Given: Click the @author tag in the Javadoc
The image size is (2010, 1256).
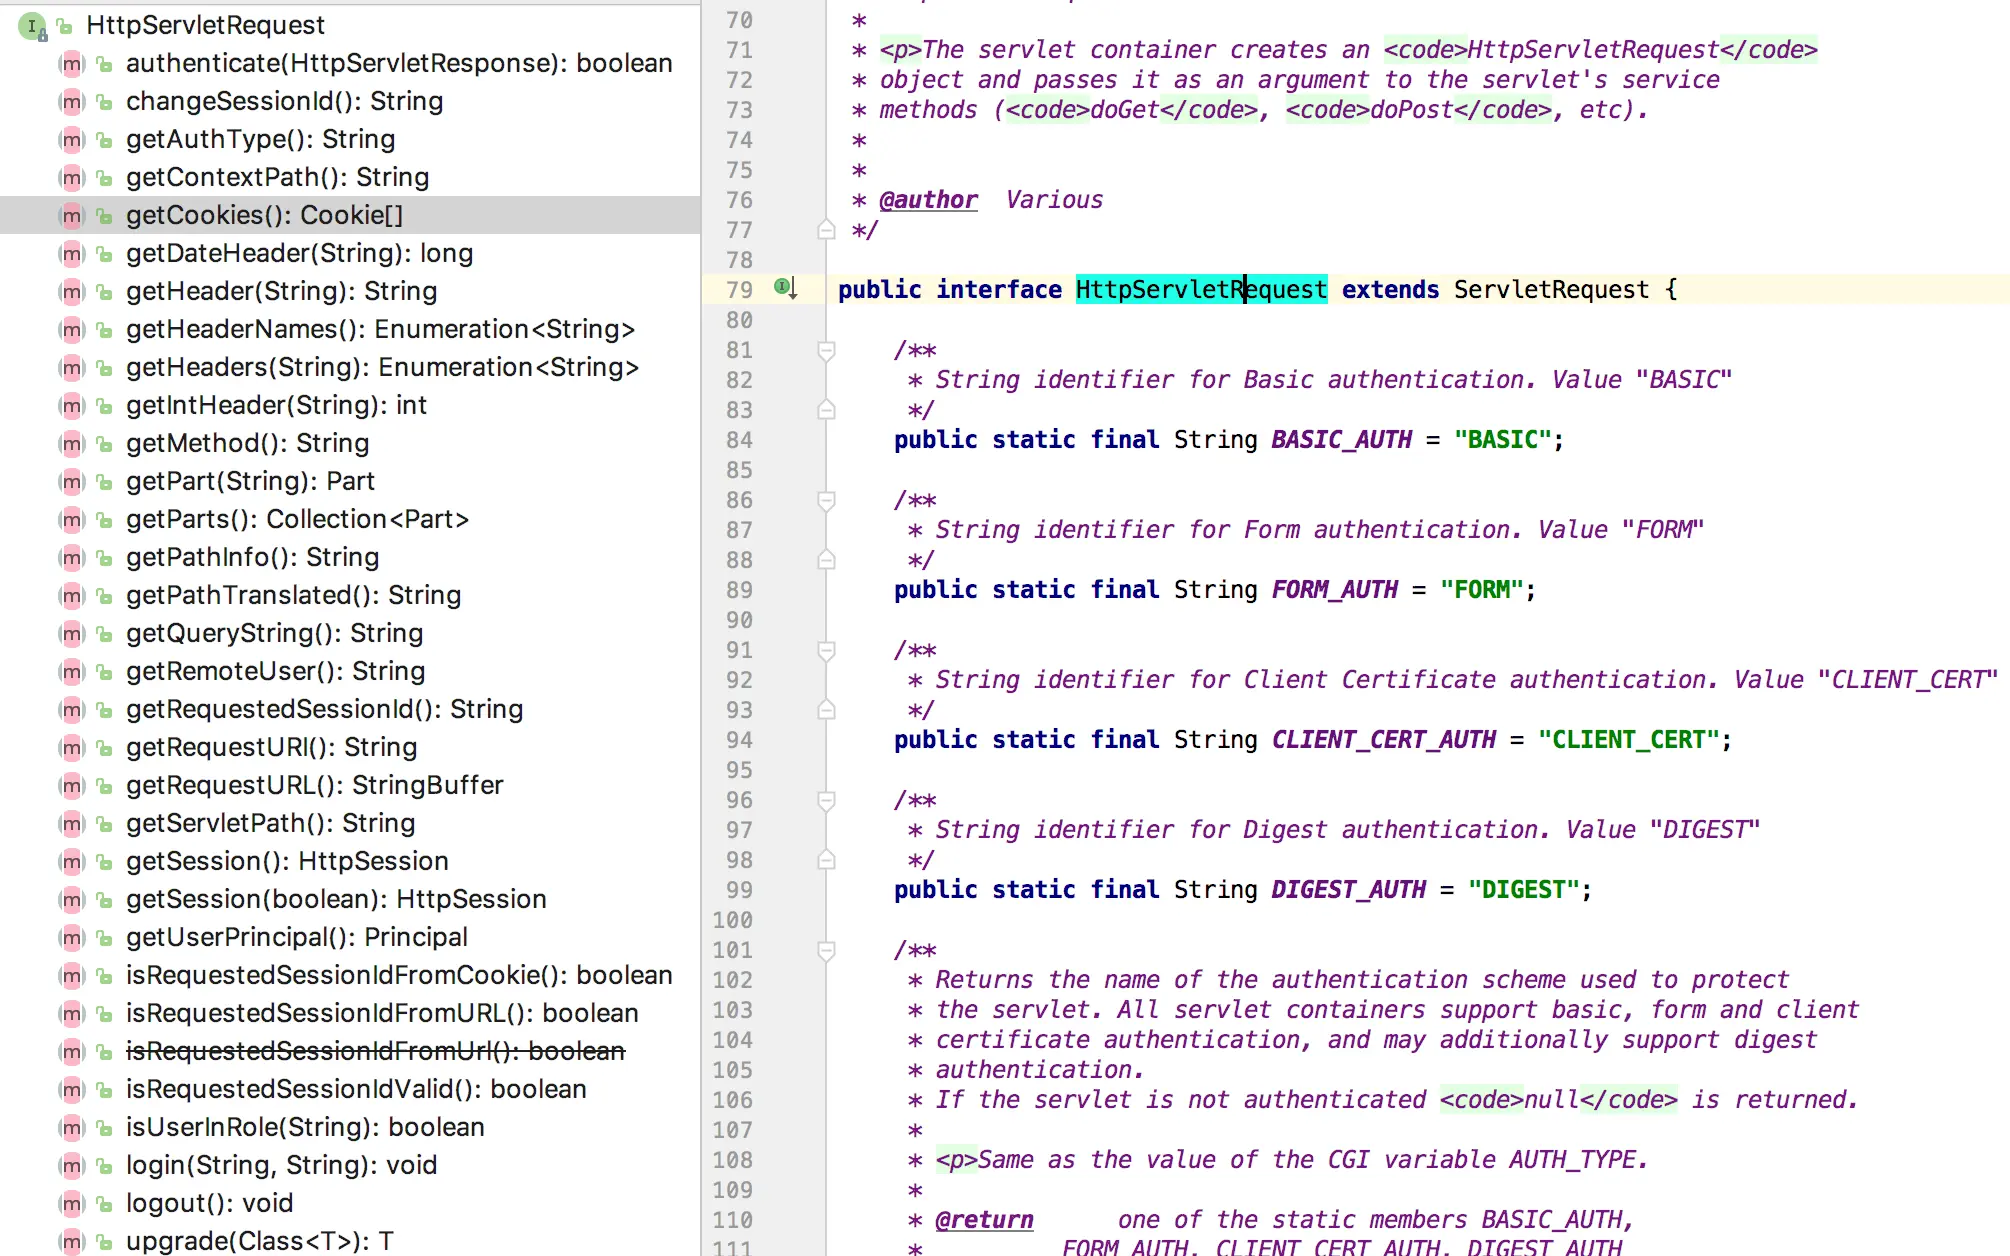Looking at the screenshot, I should coord(927,200).
